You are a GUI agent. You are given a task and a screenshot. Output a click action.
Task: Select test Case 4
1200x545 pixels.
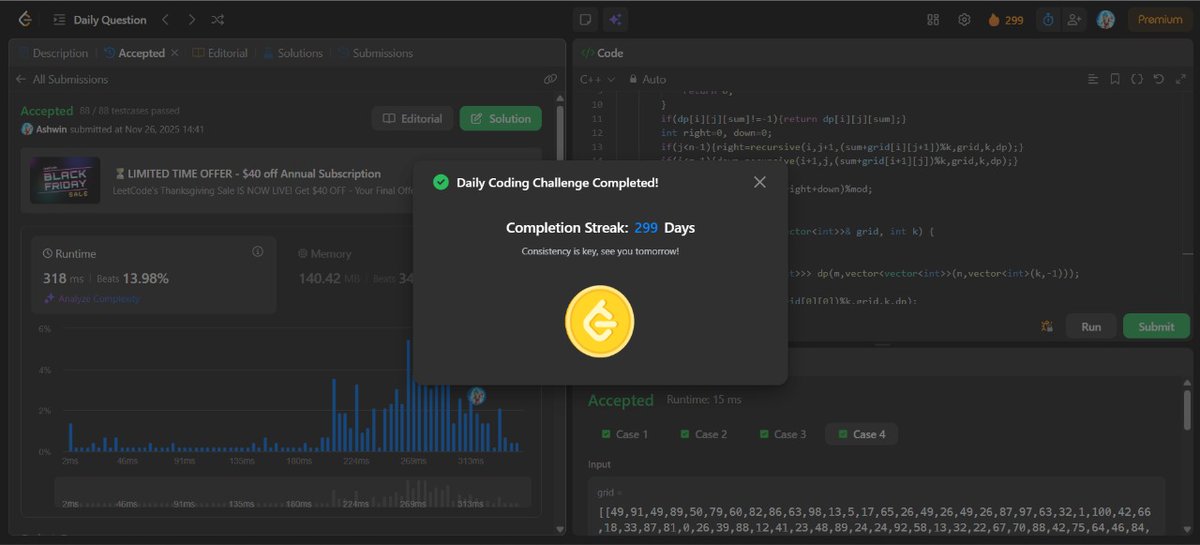click(861, 434)
